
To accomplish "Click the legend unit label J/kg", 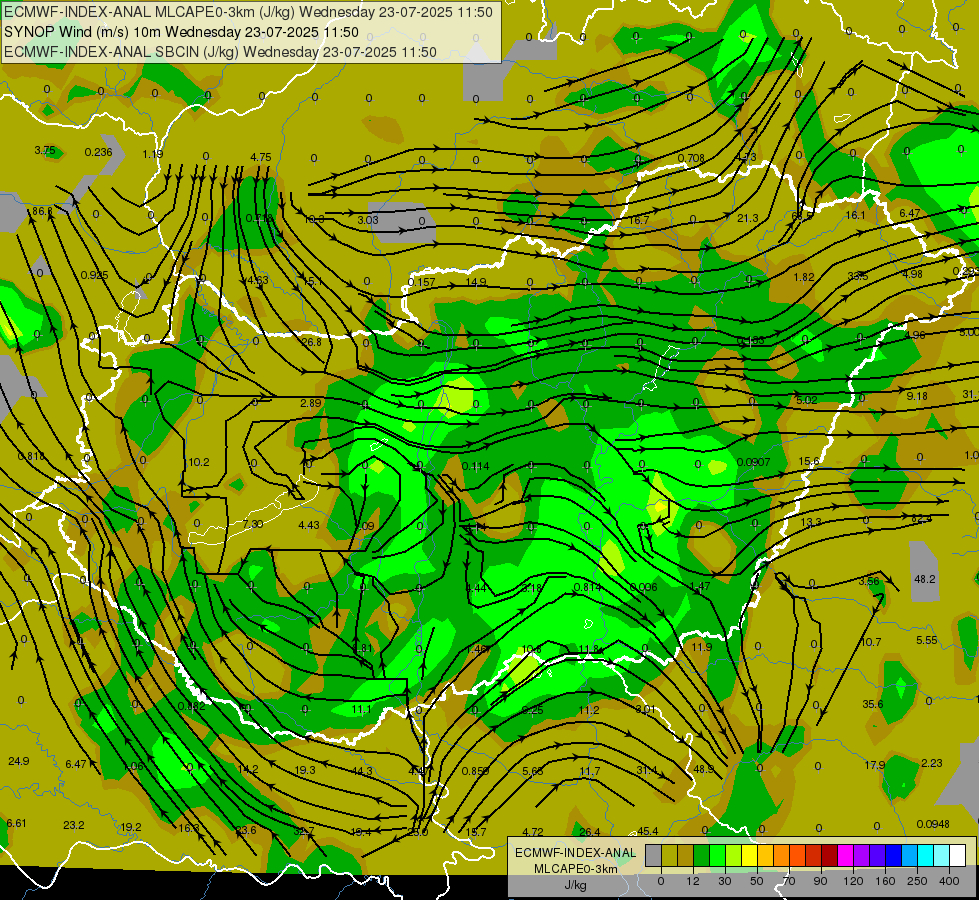I will point(575,885).
